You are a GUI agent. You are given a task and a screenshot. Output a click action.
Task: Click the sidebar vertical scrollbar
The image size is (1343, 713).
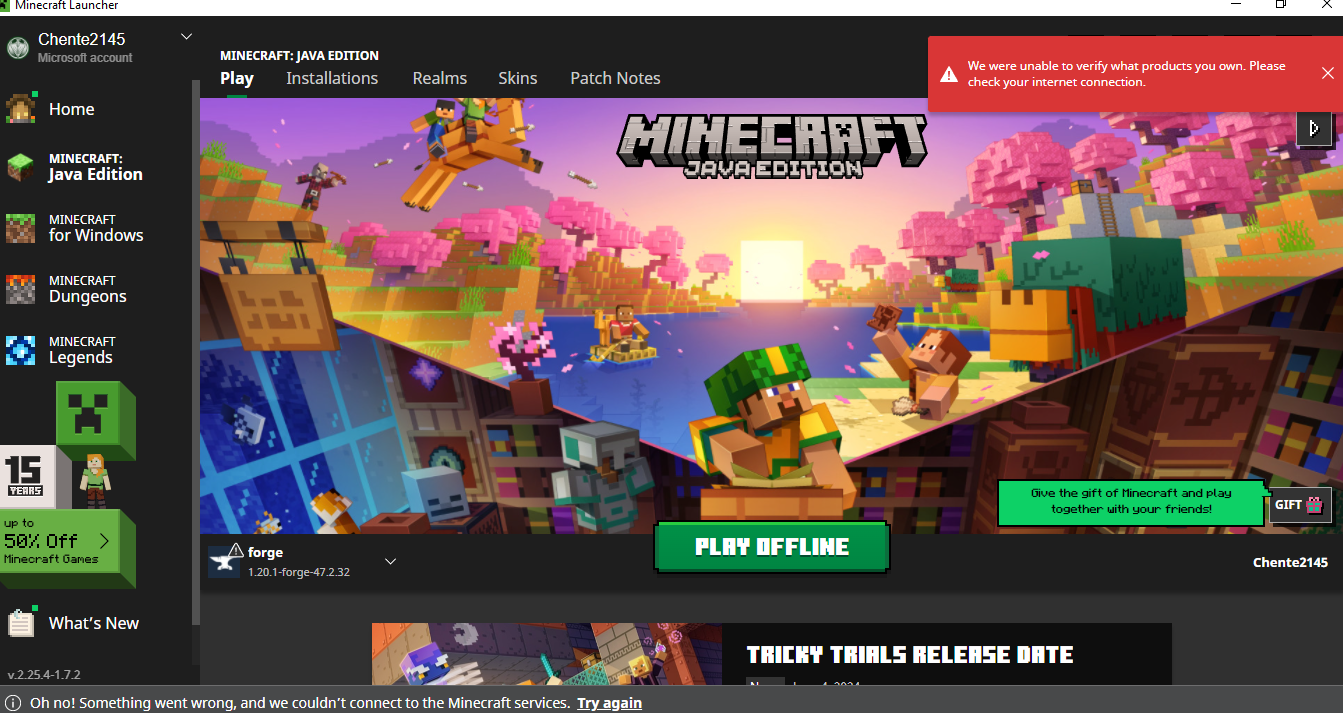[x=196, y=350]
